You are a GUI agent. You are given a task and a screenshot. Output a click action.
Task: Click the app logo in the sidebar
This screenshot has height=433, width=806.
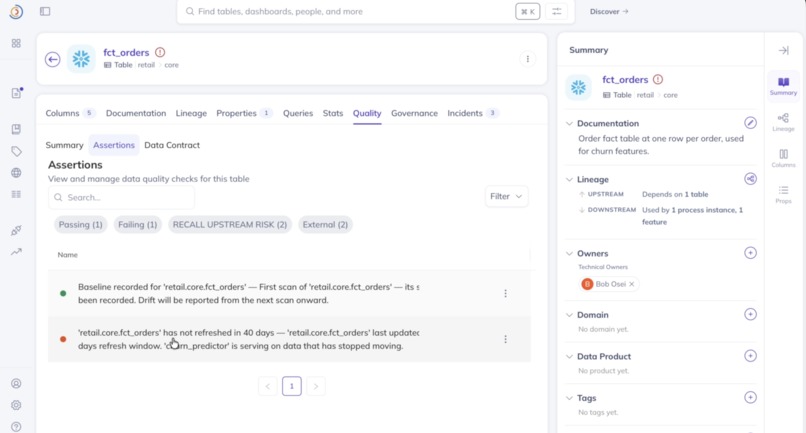(16, 11)
